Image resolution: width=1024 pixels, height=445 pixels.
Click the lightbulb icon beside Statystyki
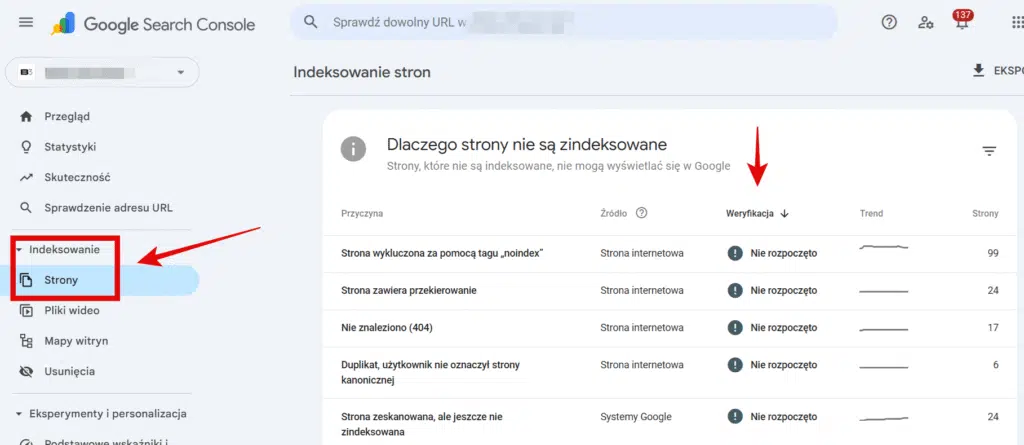26,147
